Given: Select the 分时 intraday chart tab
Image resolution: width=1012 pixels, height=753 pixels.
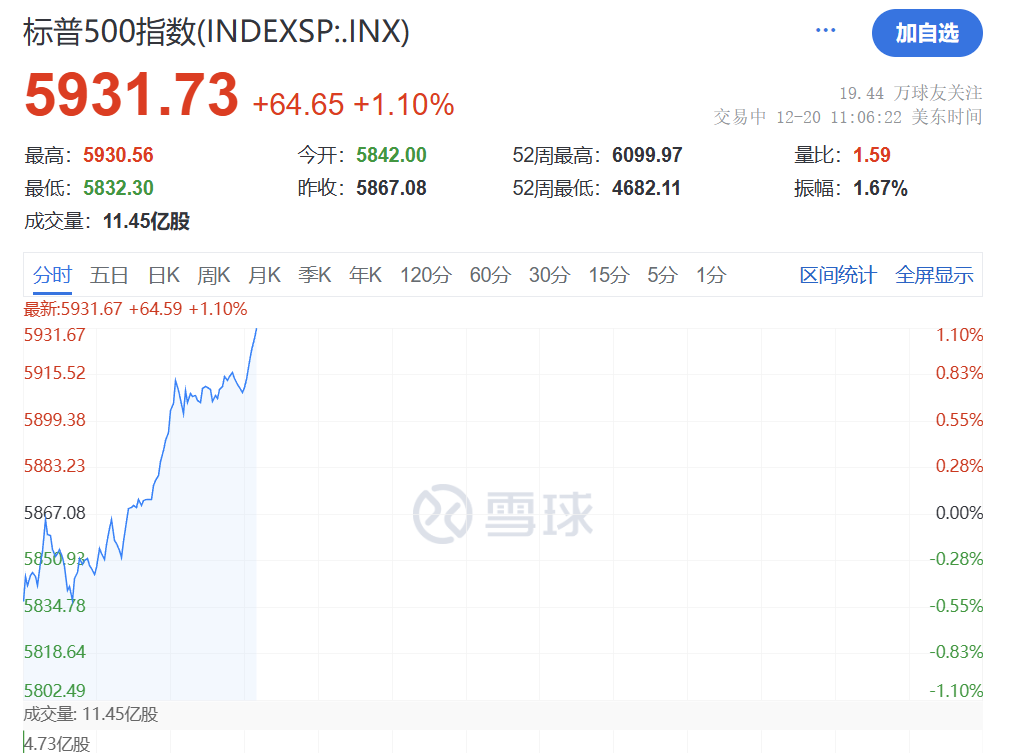Looking at the screenshot, I should (x=52, y=276).
